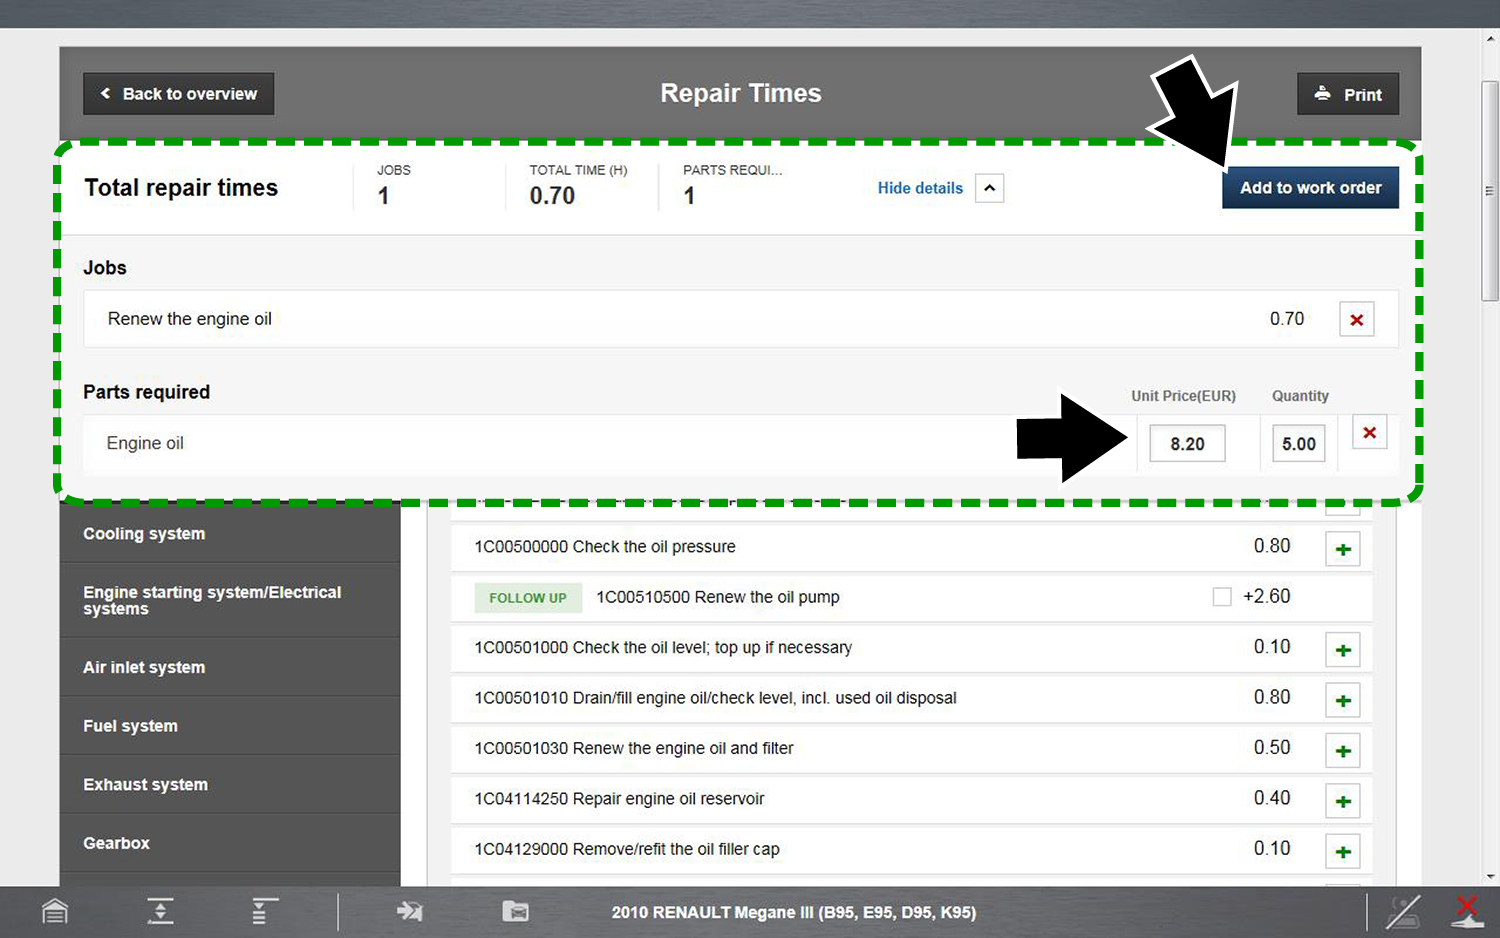
Task: Click the list tree icon in bottom bar
Action: (x=263, y=911)
